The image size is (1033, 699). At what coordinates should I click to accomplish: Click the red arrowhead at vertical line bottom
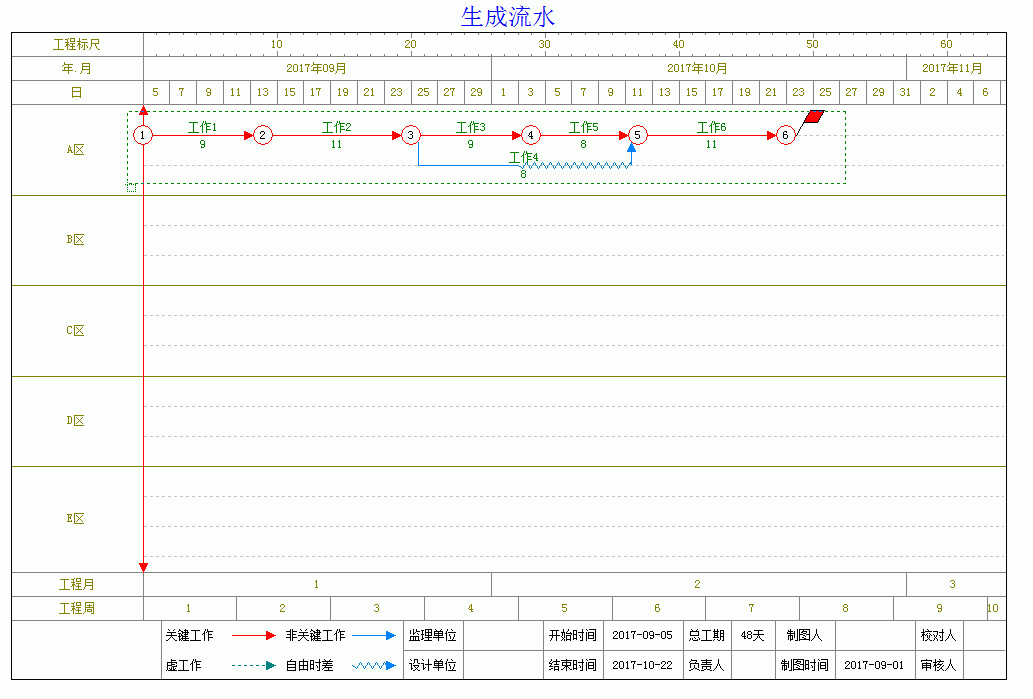[x=144, y=567]
